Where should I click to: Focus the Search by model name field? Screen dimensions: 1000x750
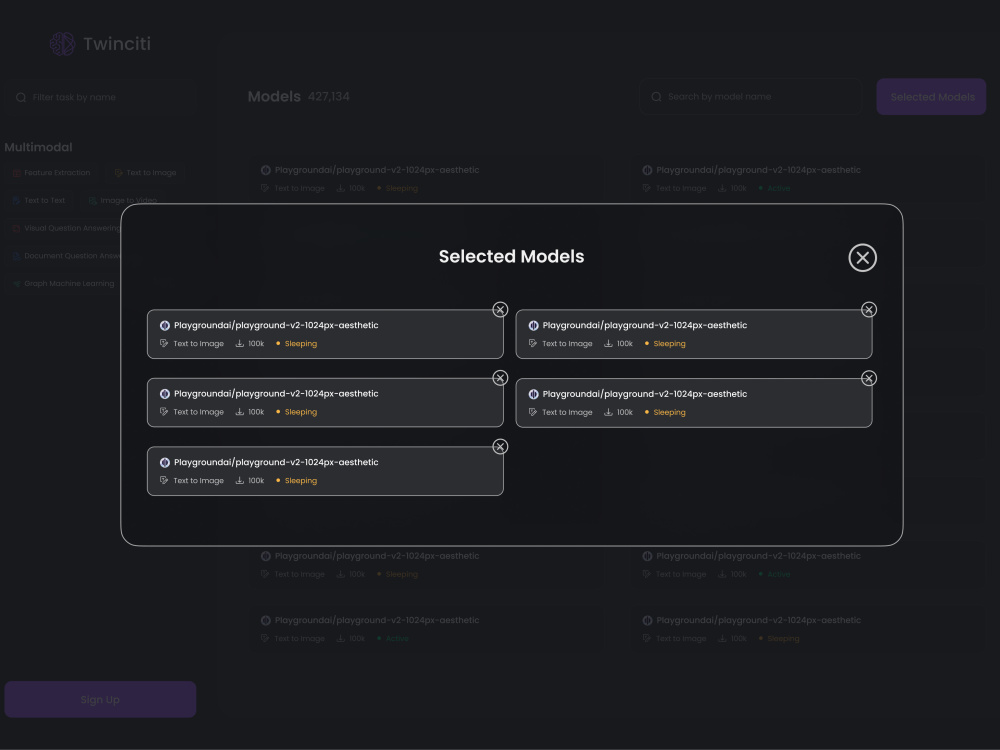point(751,97)
